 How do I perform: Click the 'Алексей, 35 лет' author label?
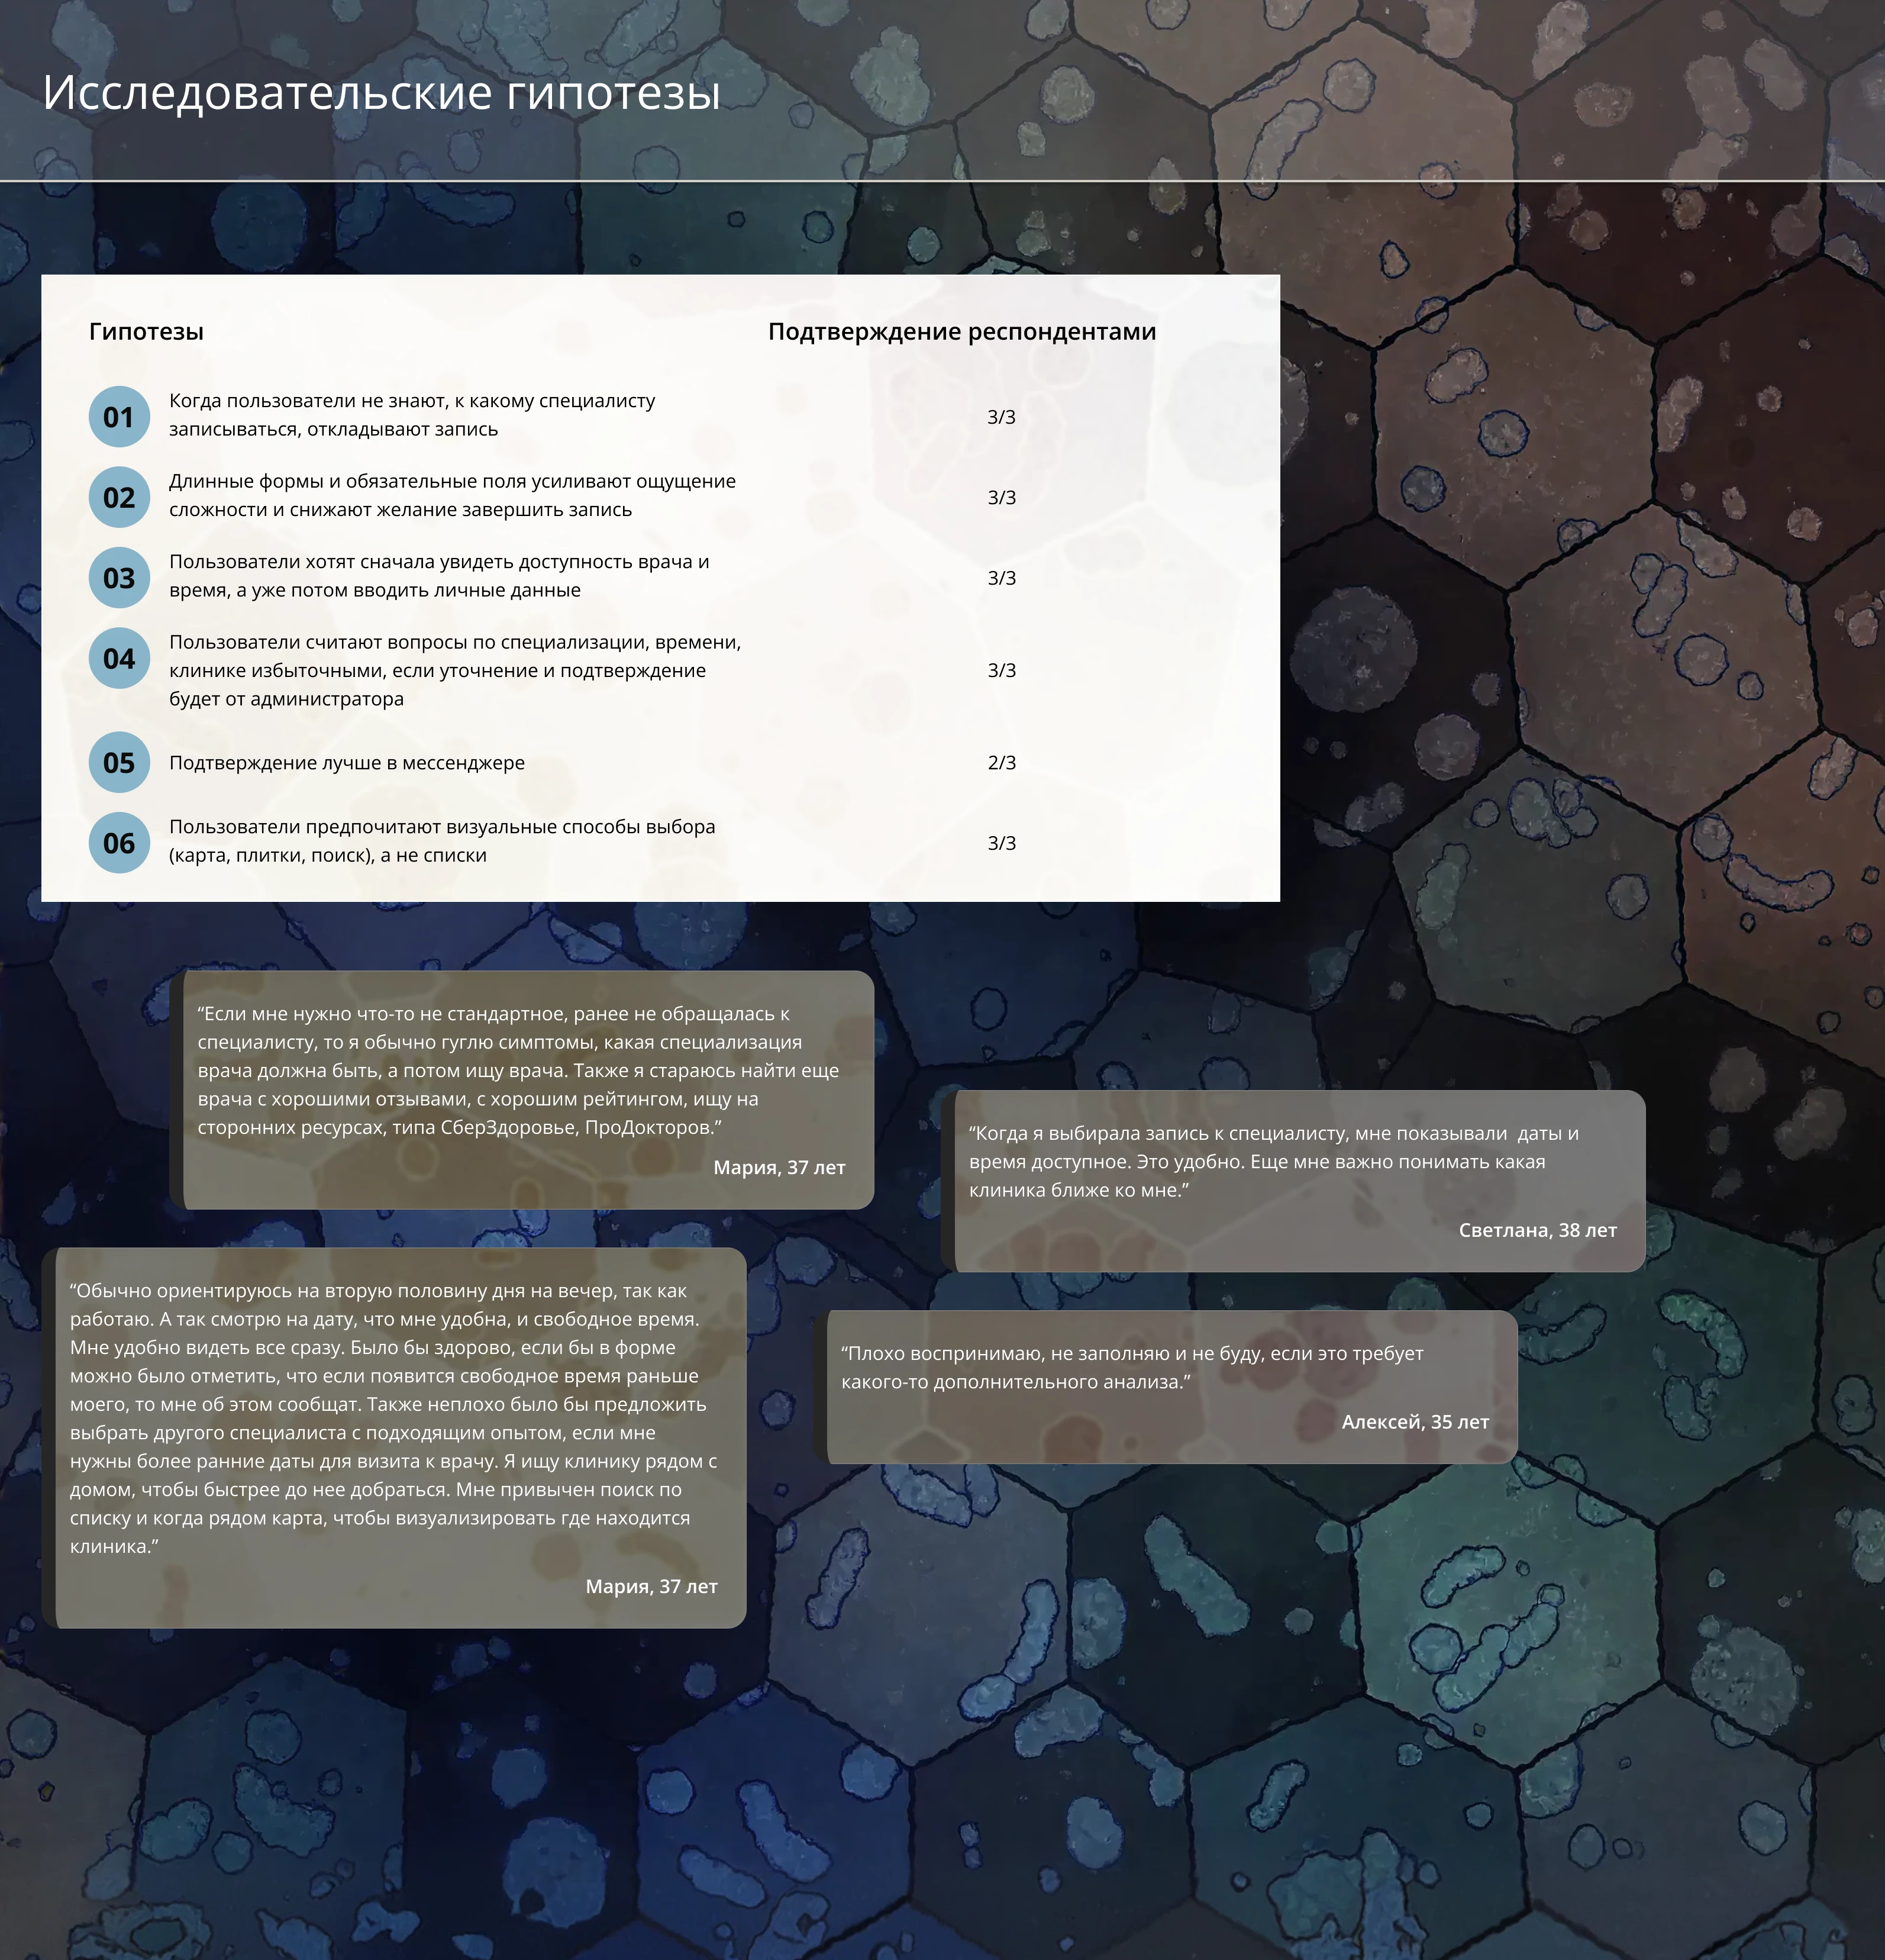coord(1414,1422)
